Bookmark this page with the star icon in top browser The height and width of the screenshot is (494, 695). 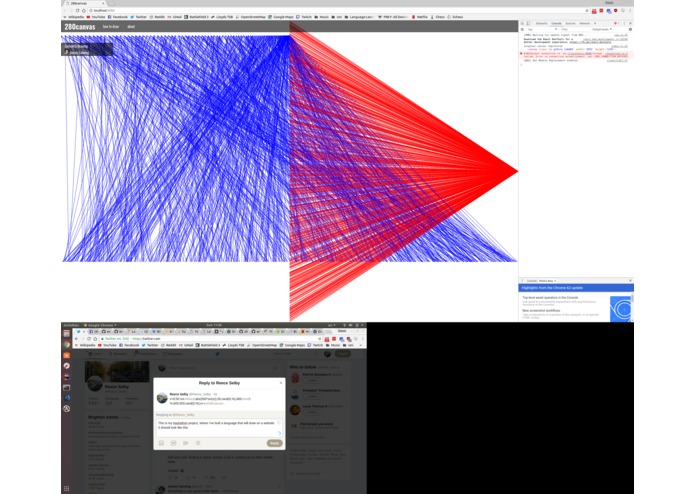coord(587,10)
